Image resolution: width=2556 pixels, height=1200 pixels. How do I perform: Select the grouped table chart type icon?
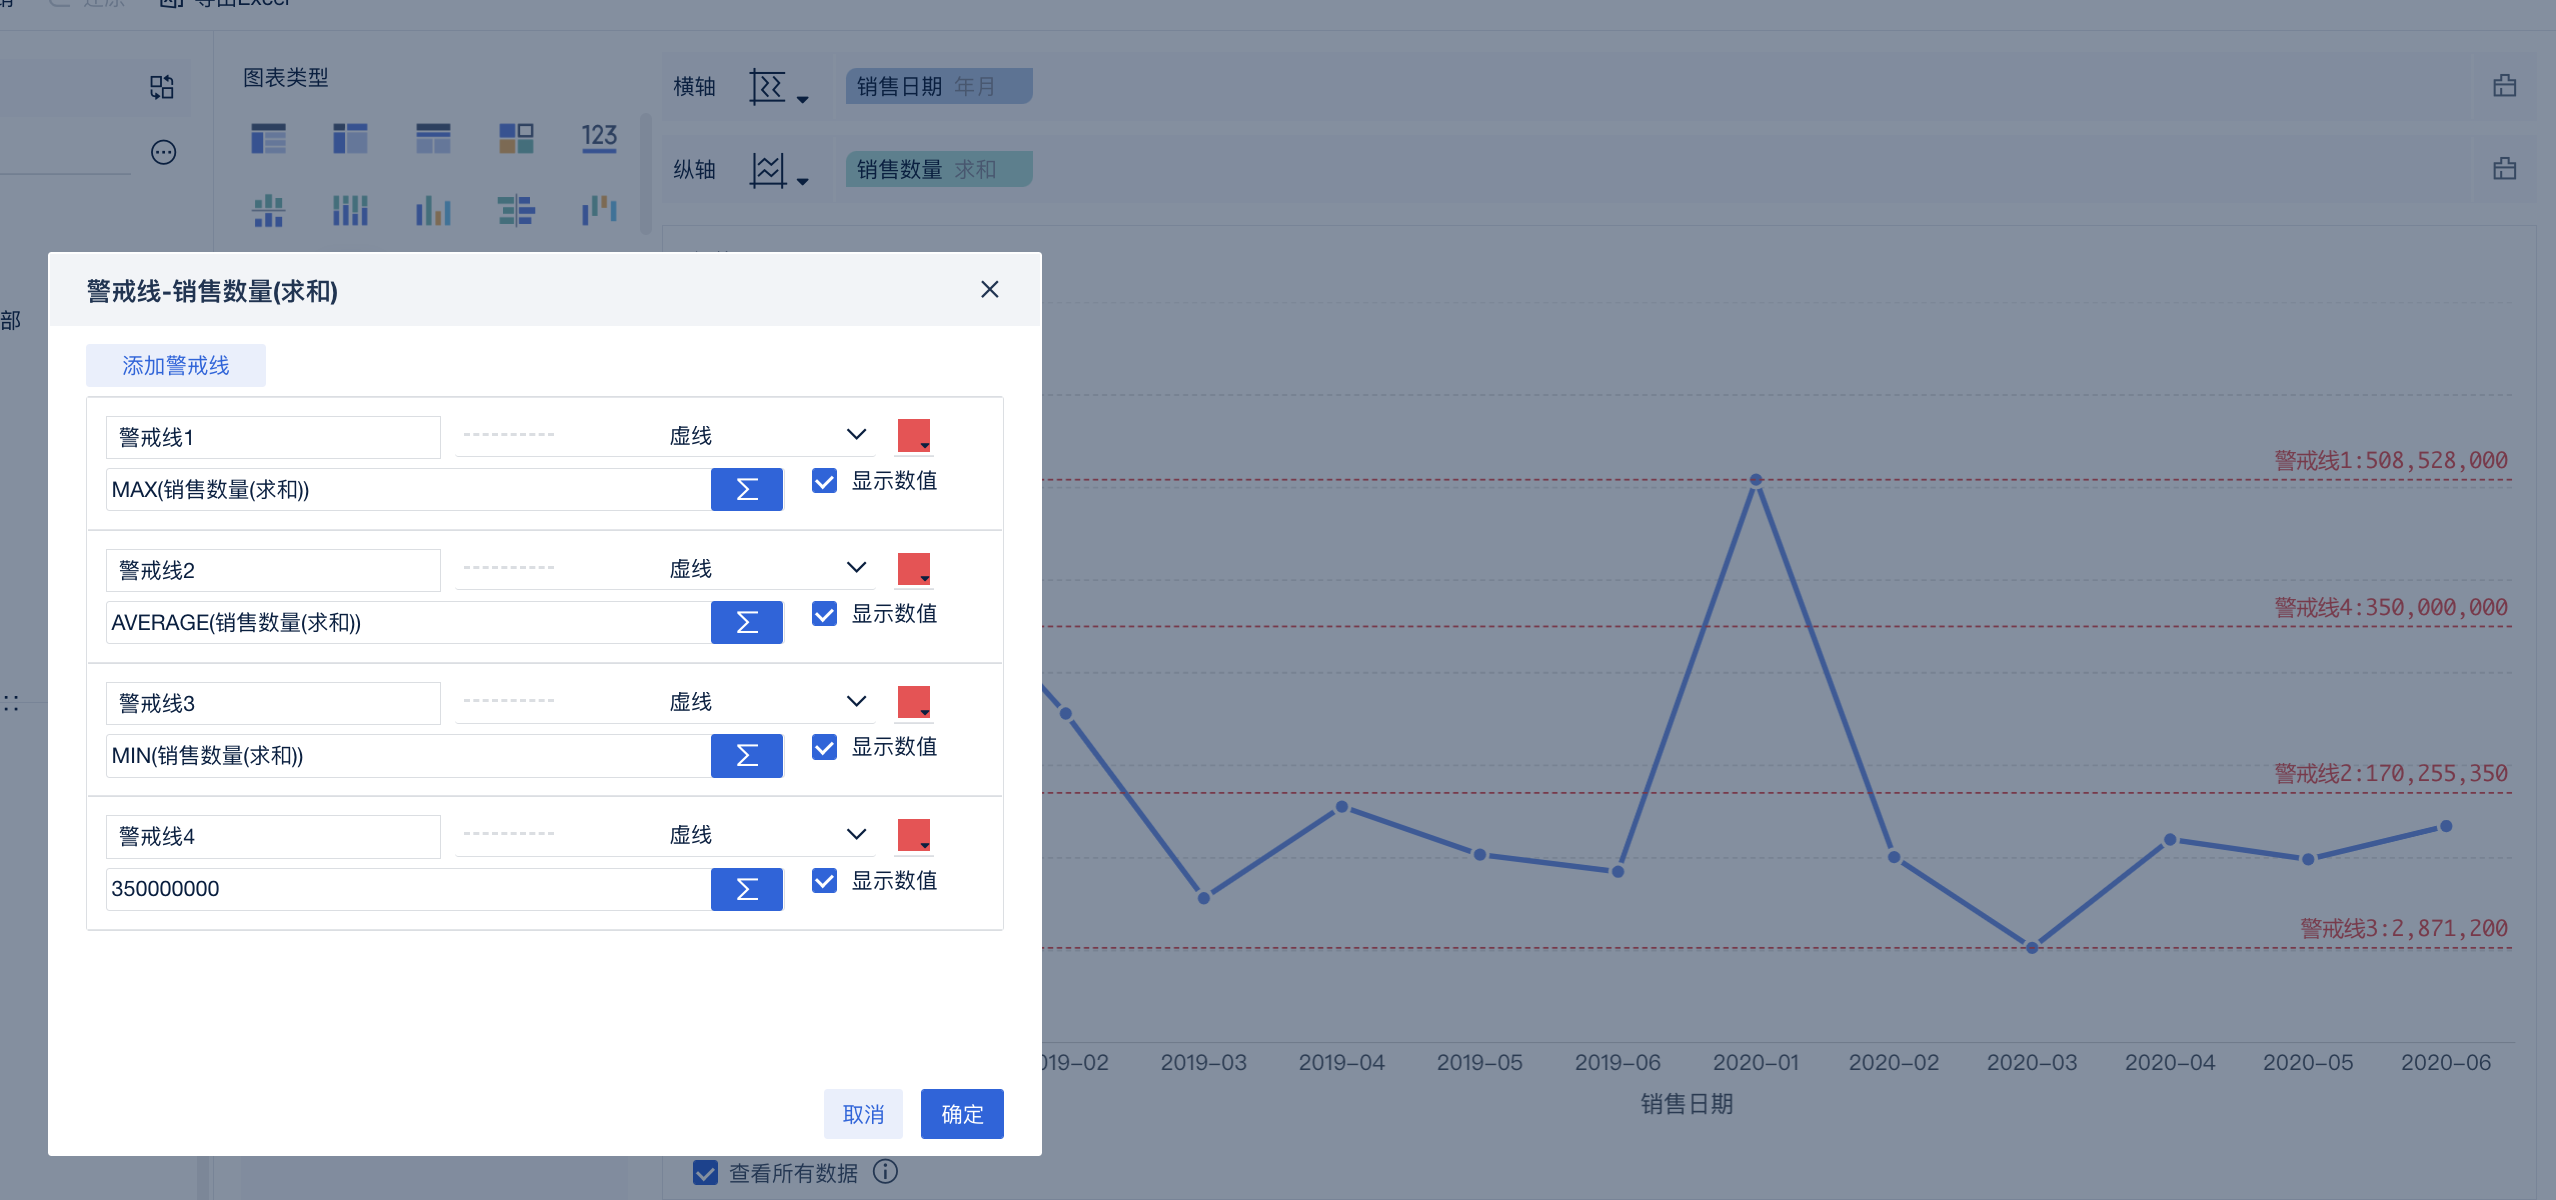pyautogui.click(x=268, y=138)
